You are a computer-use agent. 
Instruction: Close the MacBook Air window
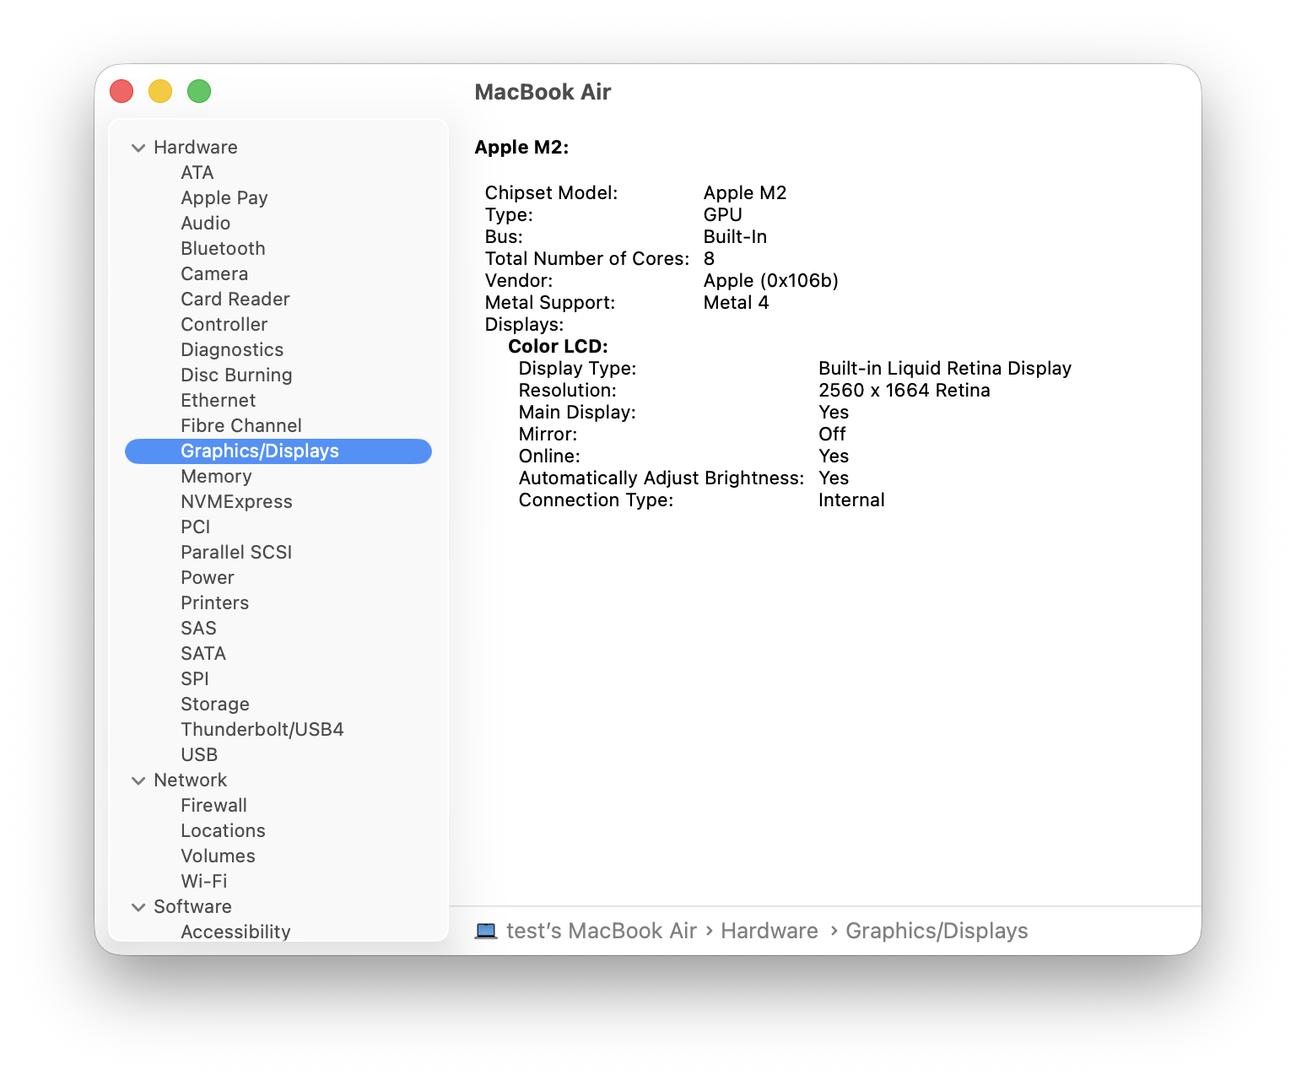tap(122, 91)
